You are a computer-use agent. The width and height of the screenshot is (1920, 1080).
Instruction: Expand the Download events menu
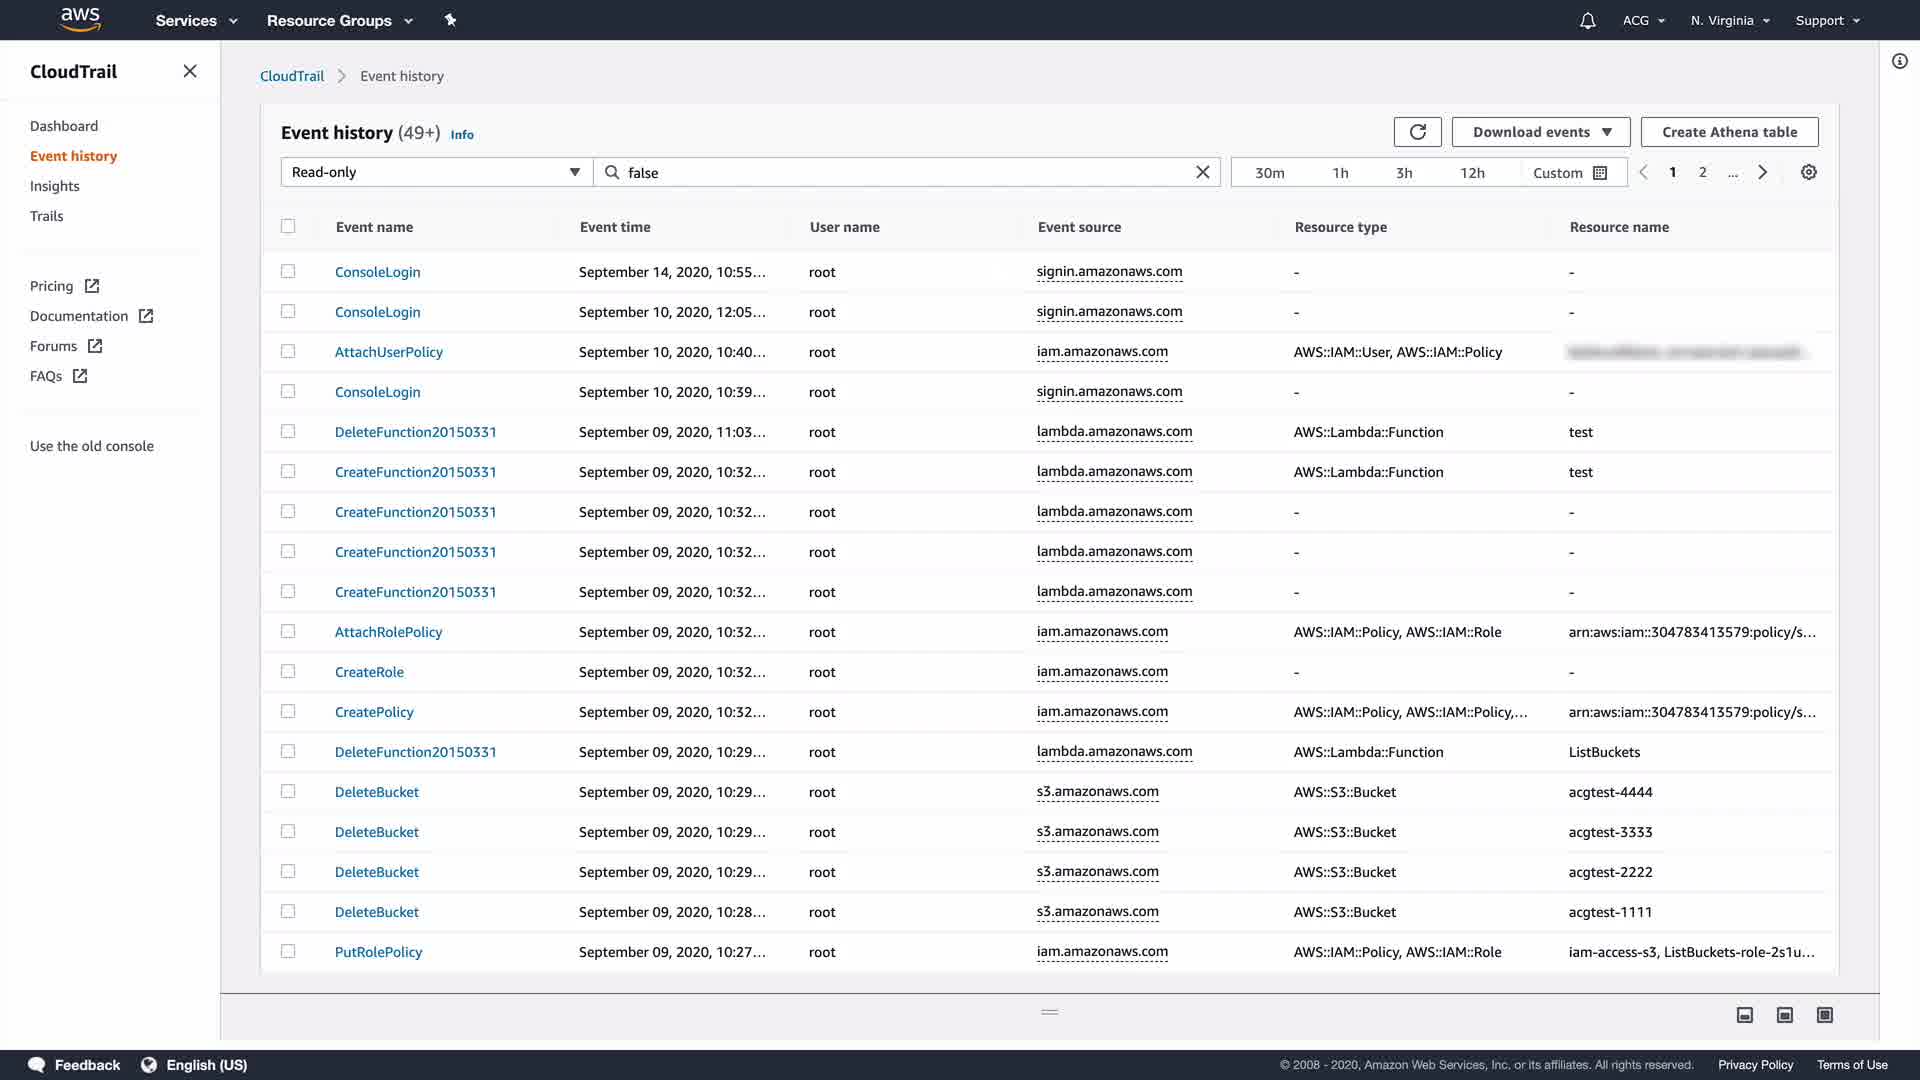pos(1540,132)
